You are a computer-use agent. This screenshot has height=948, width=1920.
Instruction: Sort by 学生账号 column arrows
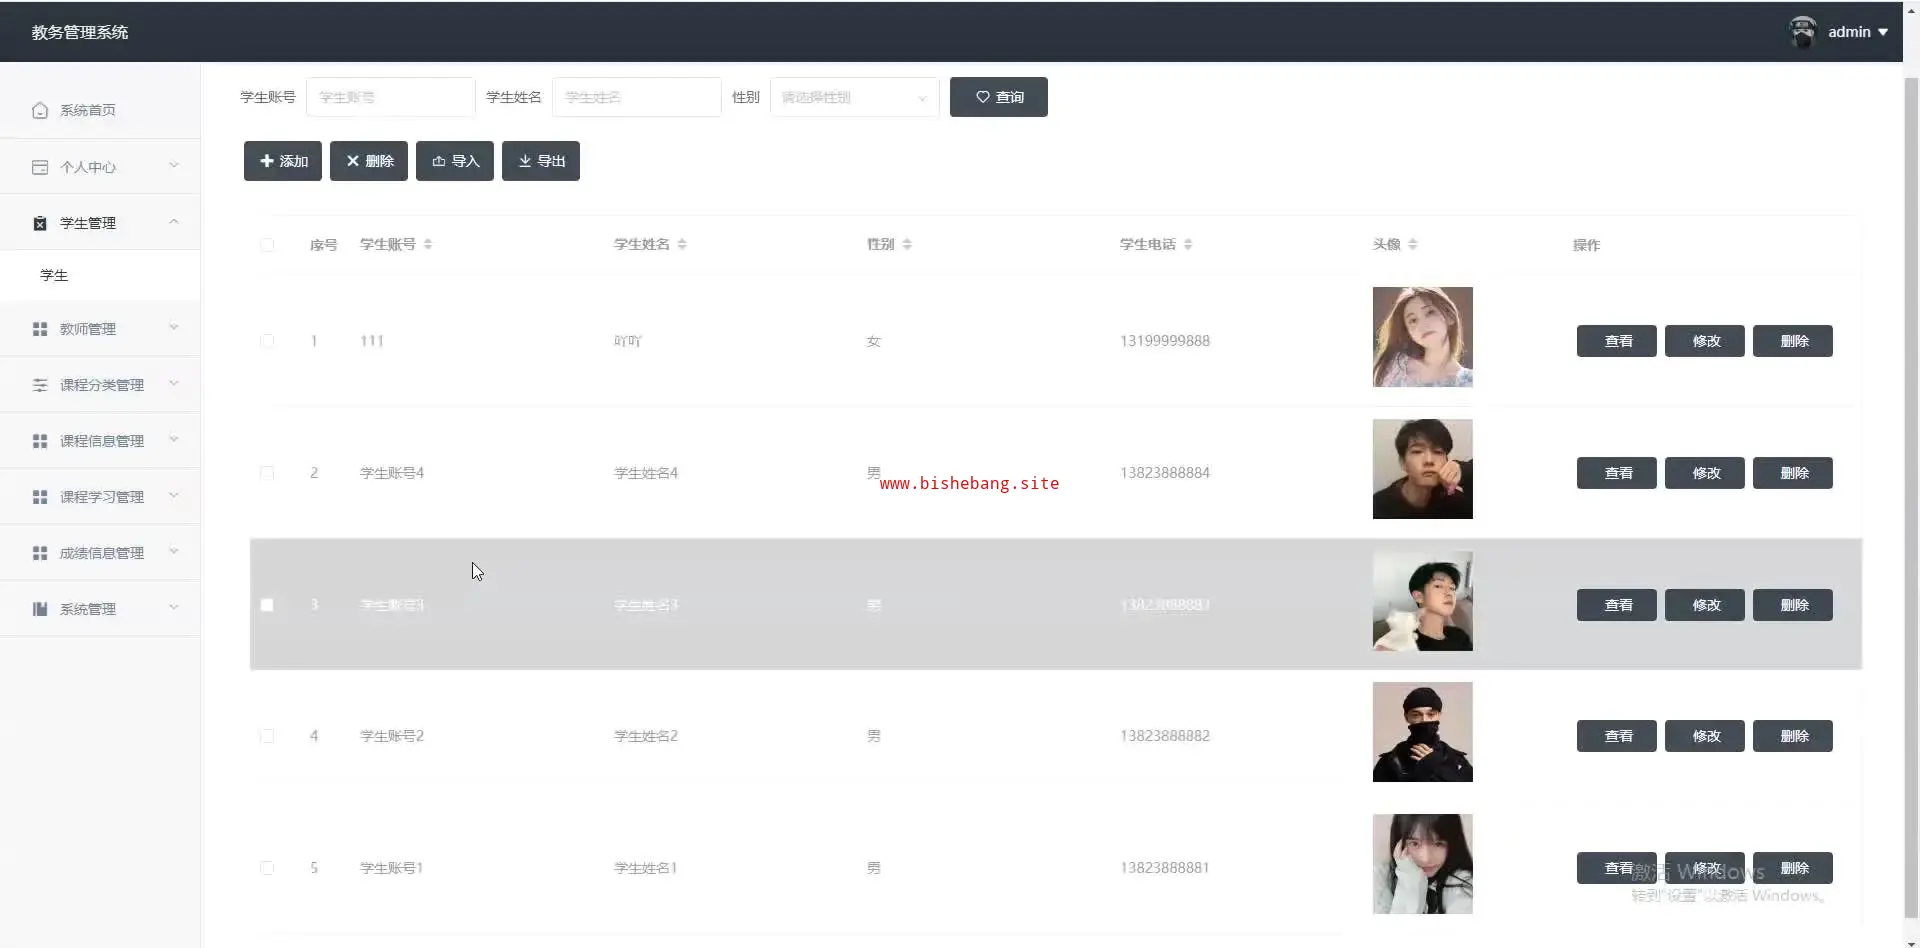(x=428, y=244)
